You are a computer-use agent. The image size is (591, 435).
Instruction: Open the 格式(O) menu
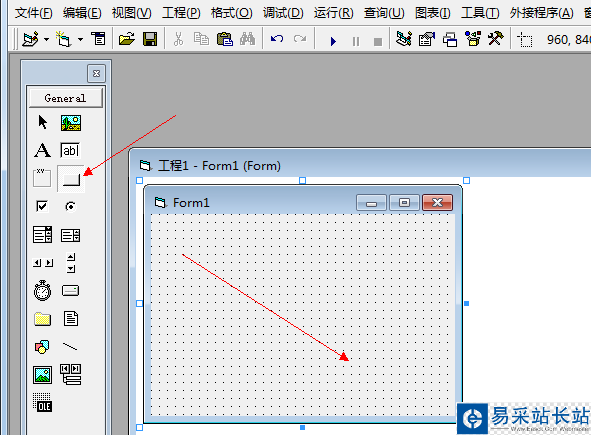231,13
